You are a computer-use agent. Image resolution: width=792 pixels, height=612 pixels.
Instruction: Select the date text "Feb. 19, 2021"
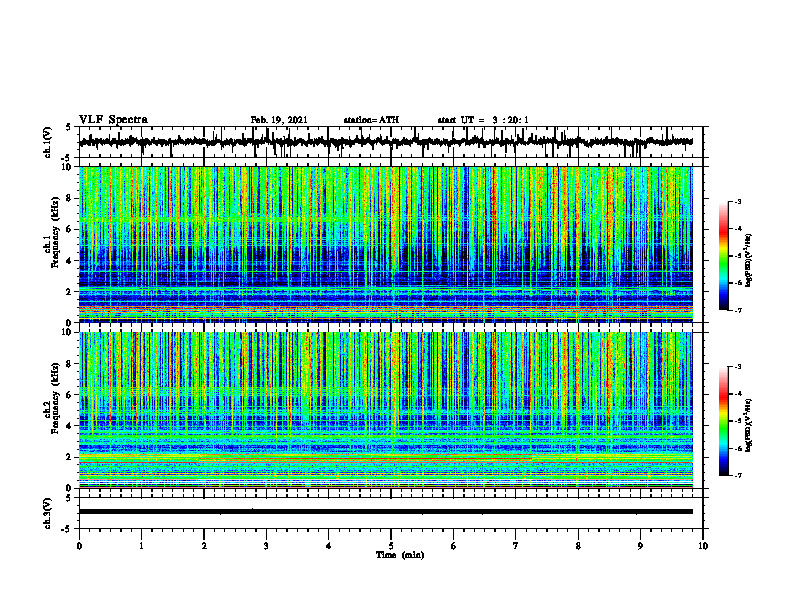pos(279,120)
